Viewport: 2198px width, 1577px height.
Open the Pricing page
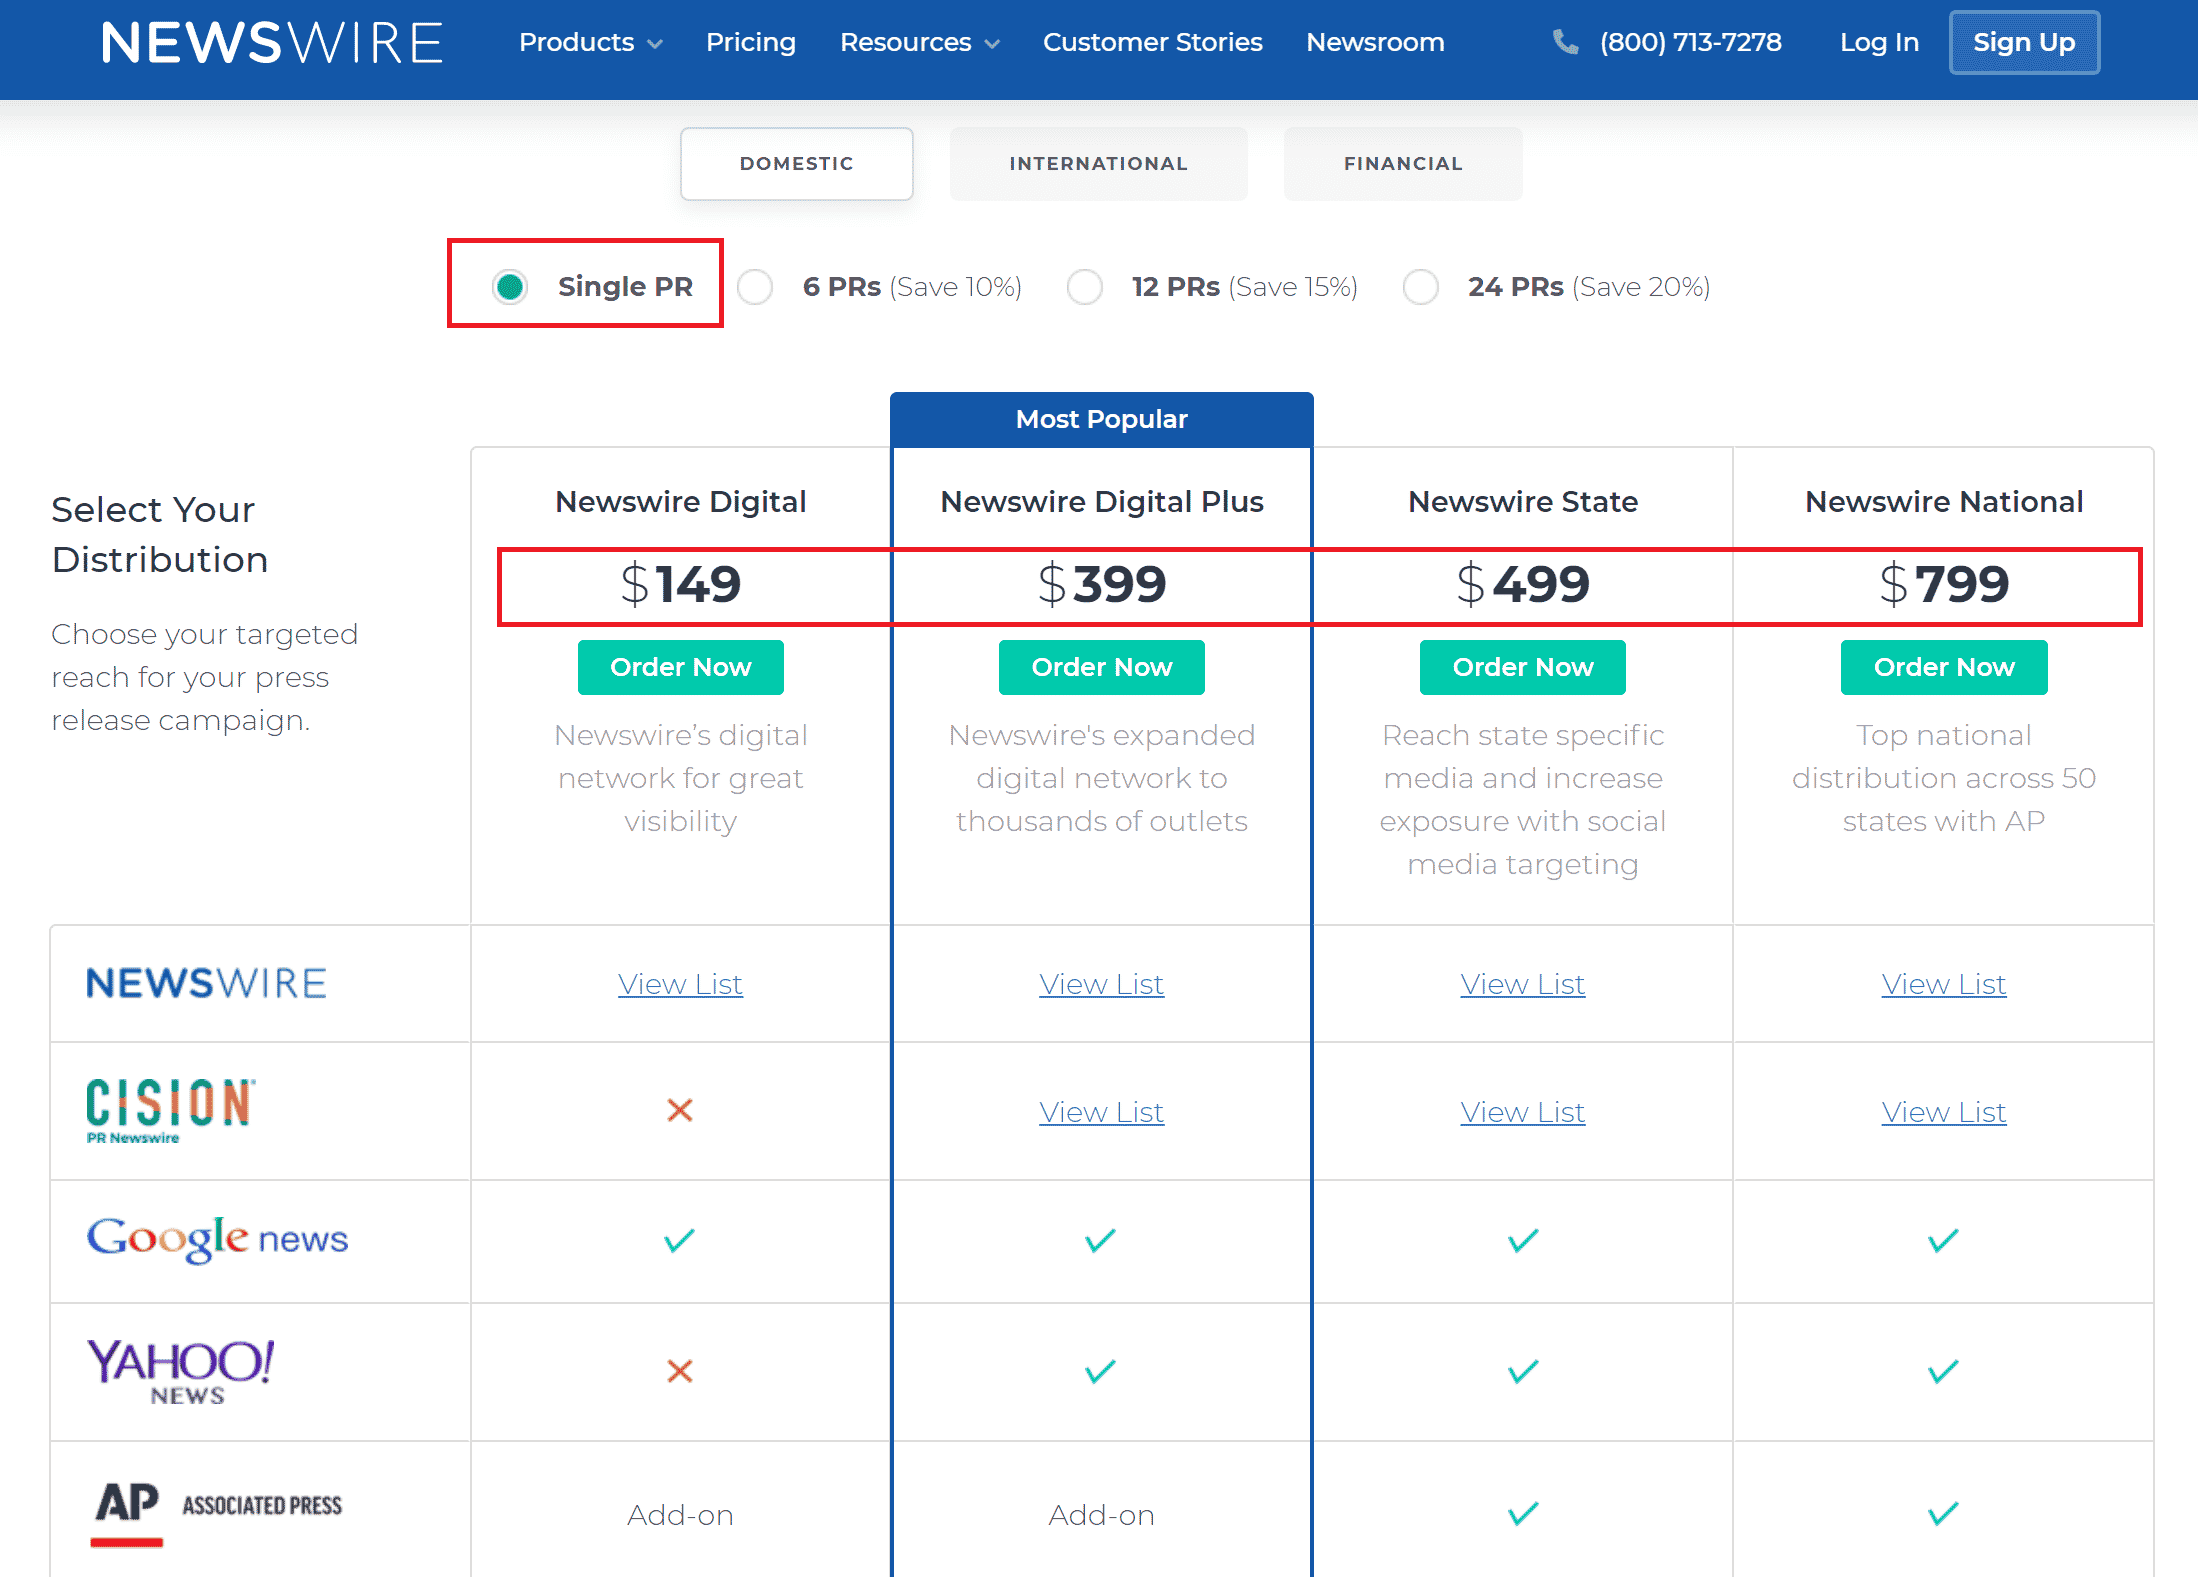pyautogui.click(x=751, y=42)
